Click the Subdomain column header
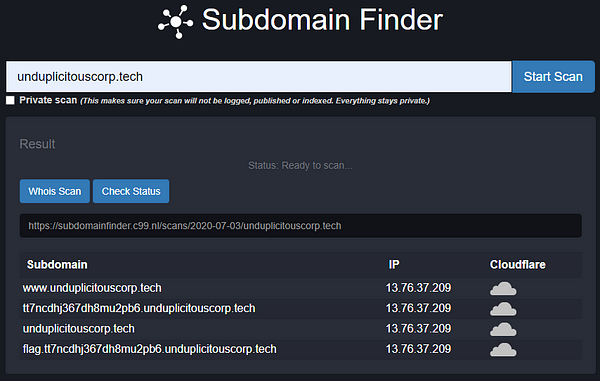The height and width of the screenshot is (381, 600). [57, 265]
